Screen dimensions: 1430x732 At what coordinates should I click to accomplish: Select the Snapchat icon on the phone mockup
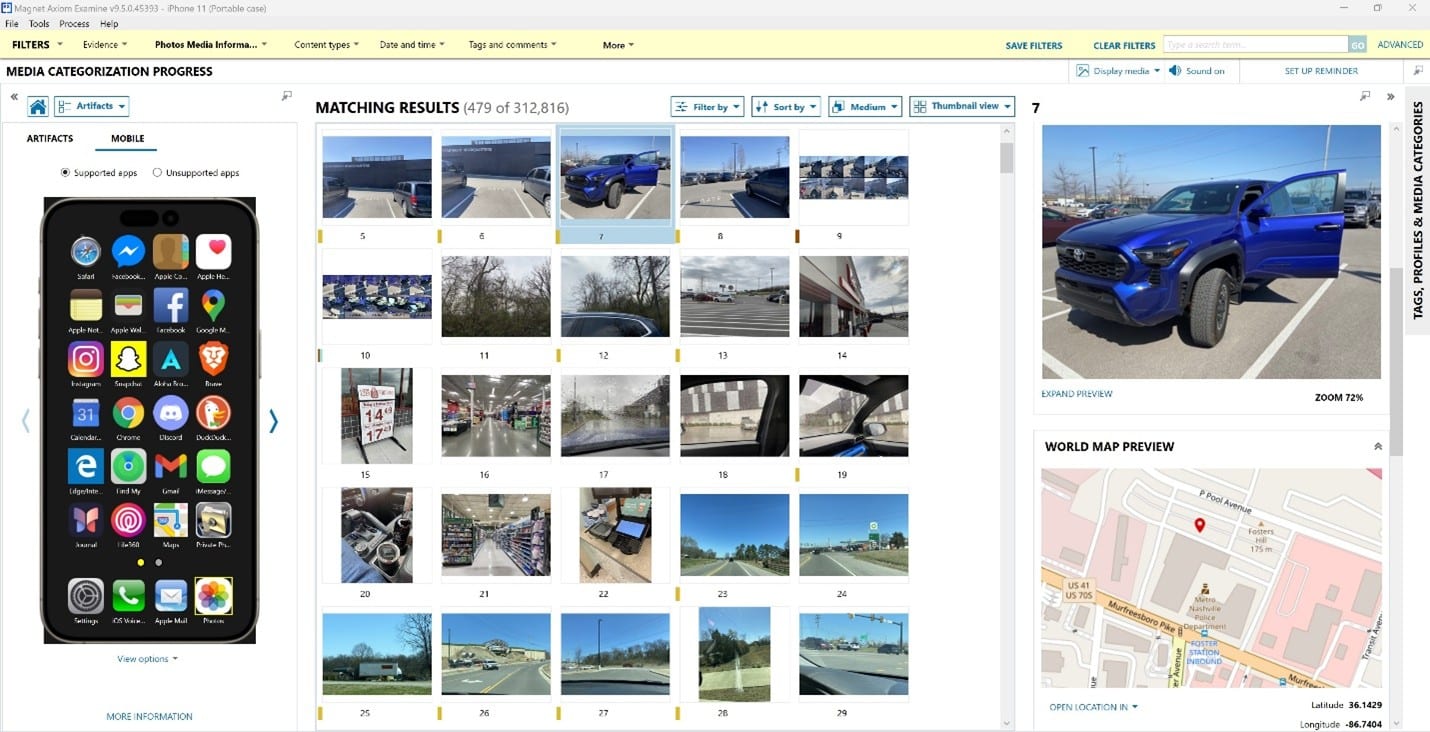tap(128, 360)
